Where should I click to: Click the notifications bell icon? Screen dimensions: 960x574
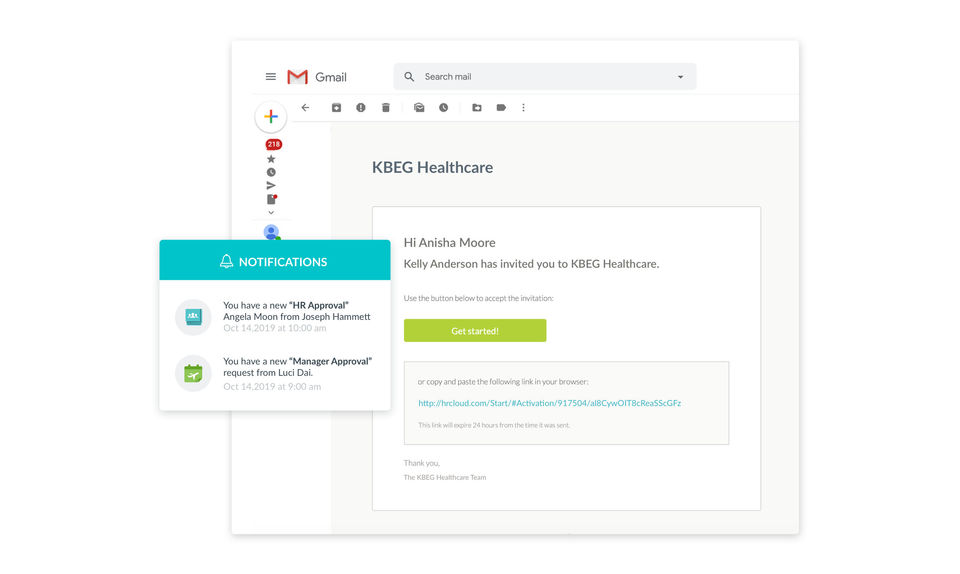point(227,261)
